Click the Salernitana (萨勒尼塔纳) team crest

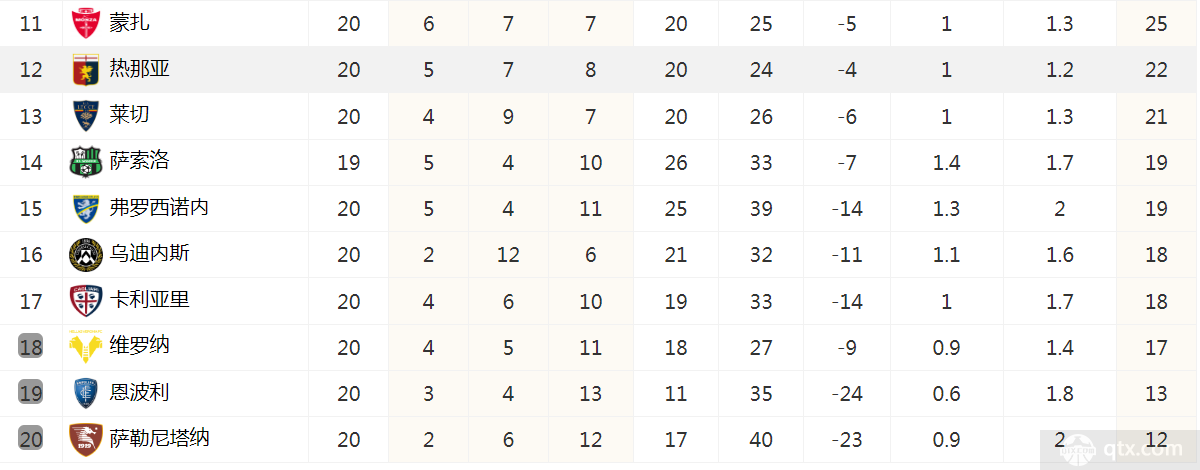pos(85,437)
